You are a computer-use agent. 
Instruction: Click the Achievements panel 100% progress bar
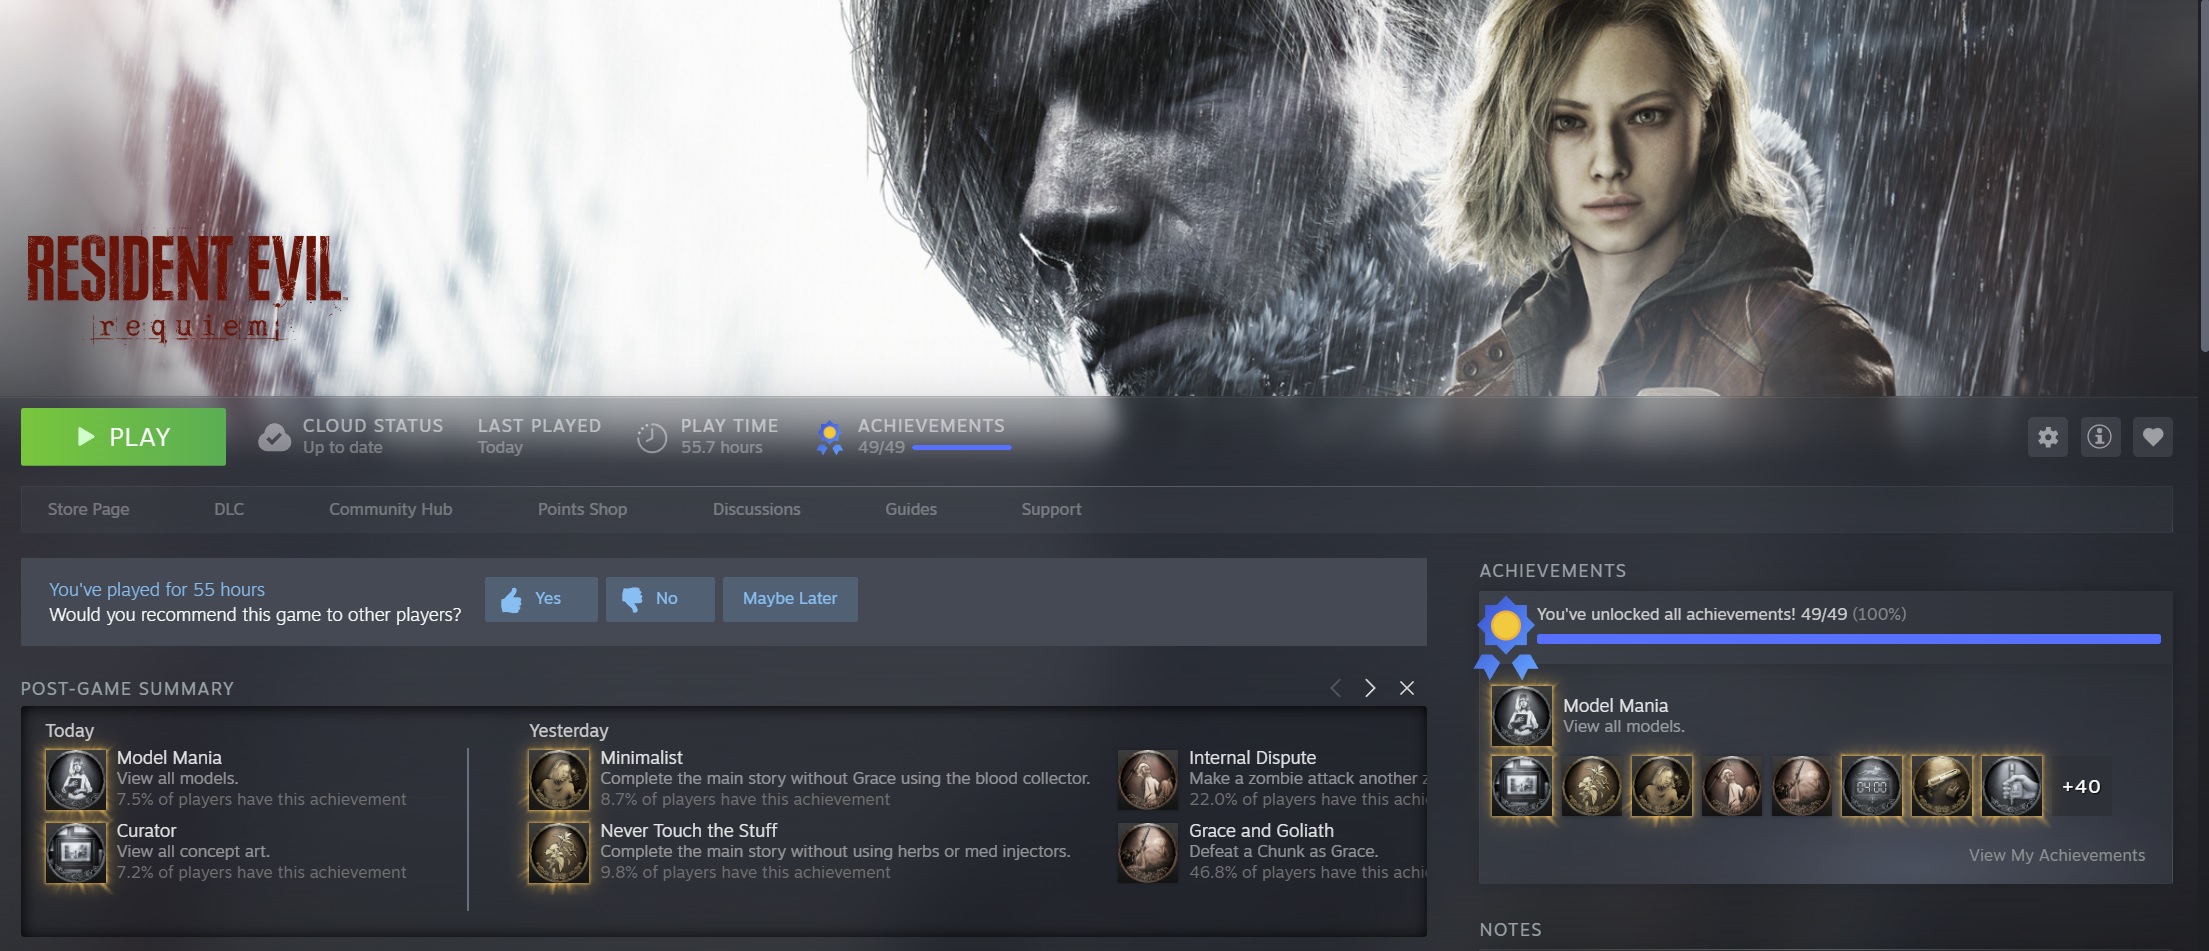1849,639
